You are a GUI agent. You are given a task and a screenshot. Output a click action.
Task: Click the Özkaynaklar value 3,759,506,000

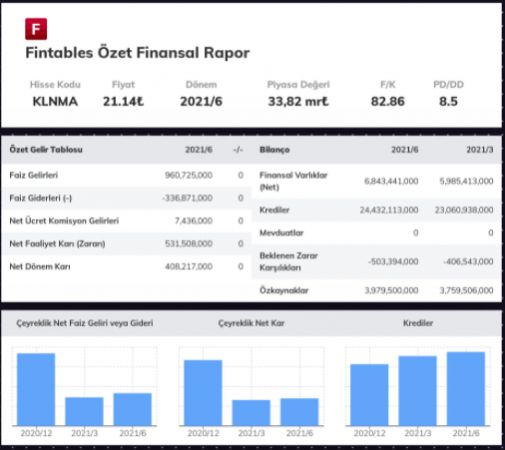coord(466,290)
